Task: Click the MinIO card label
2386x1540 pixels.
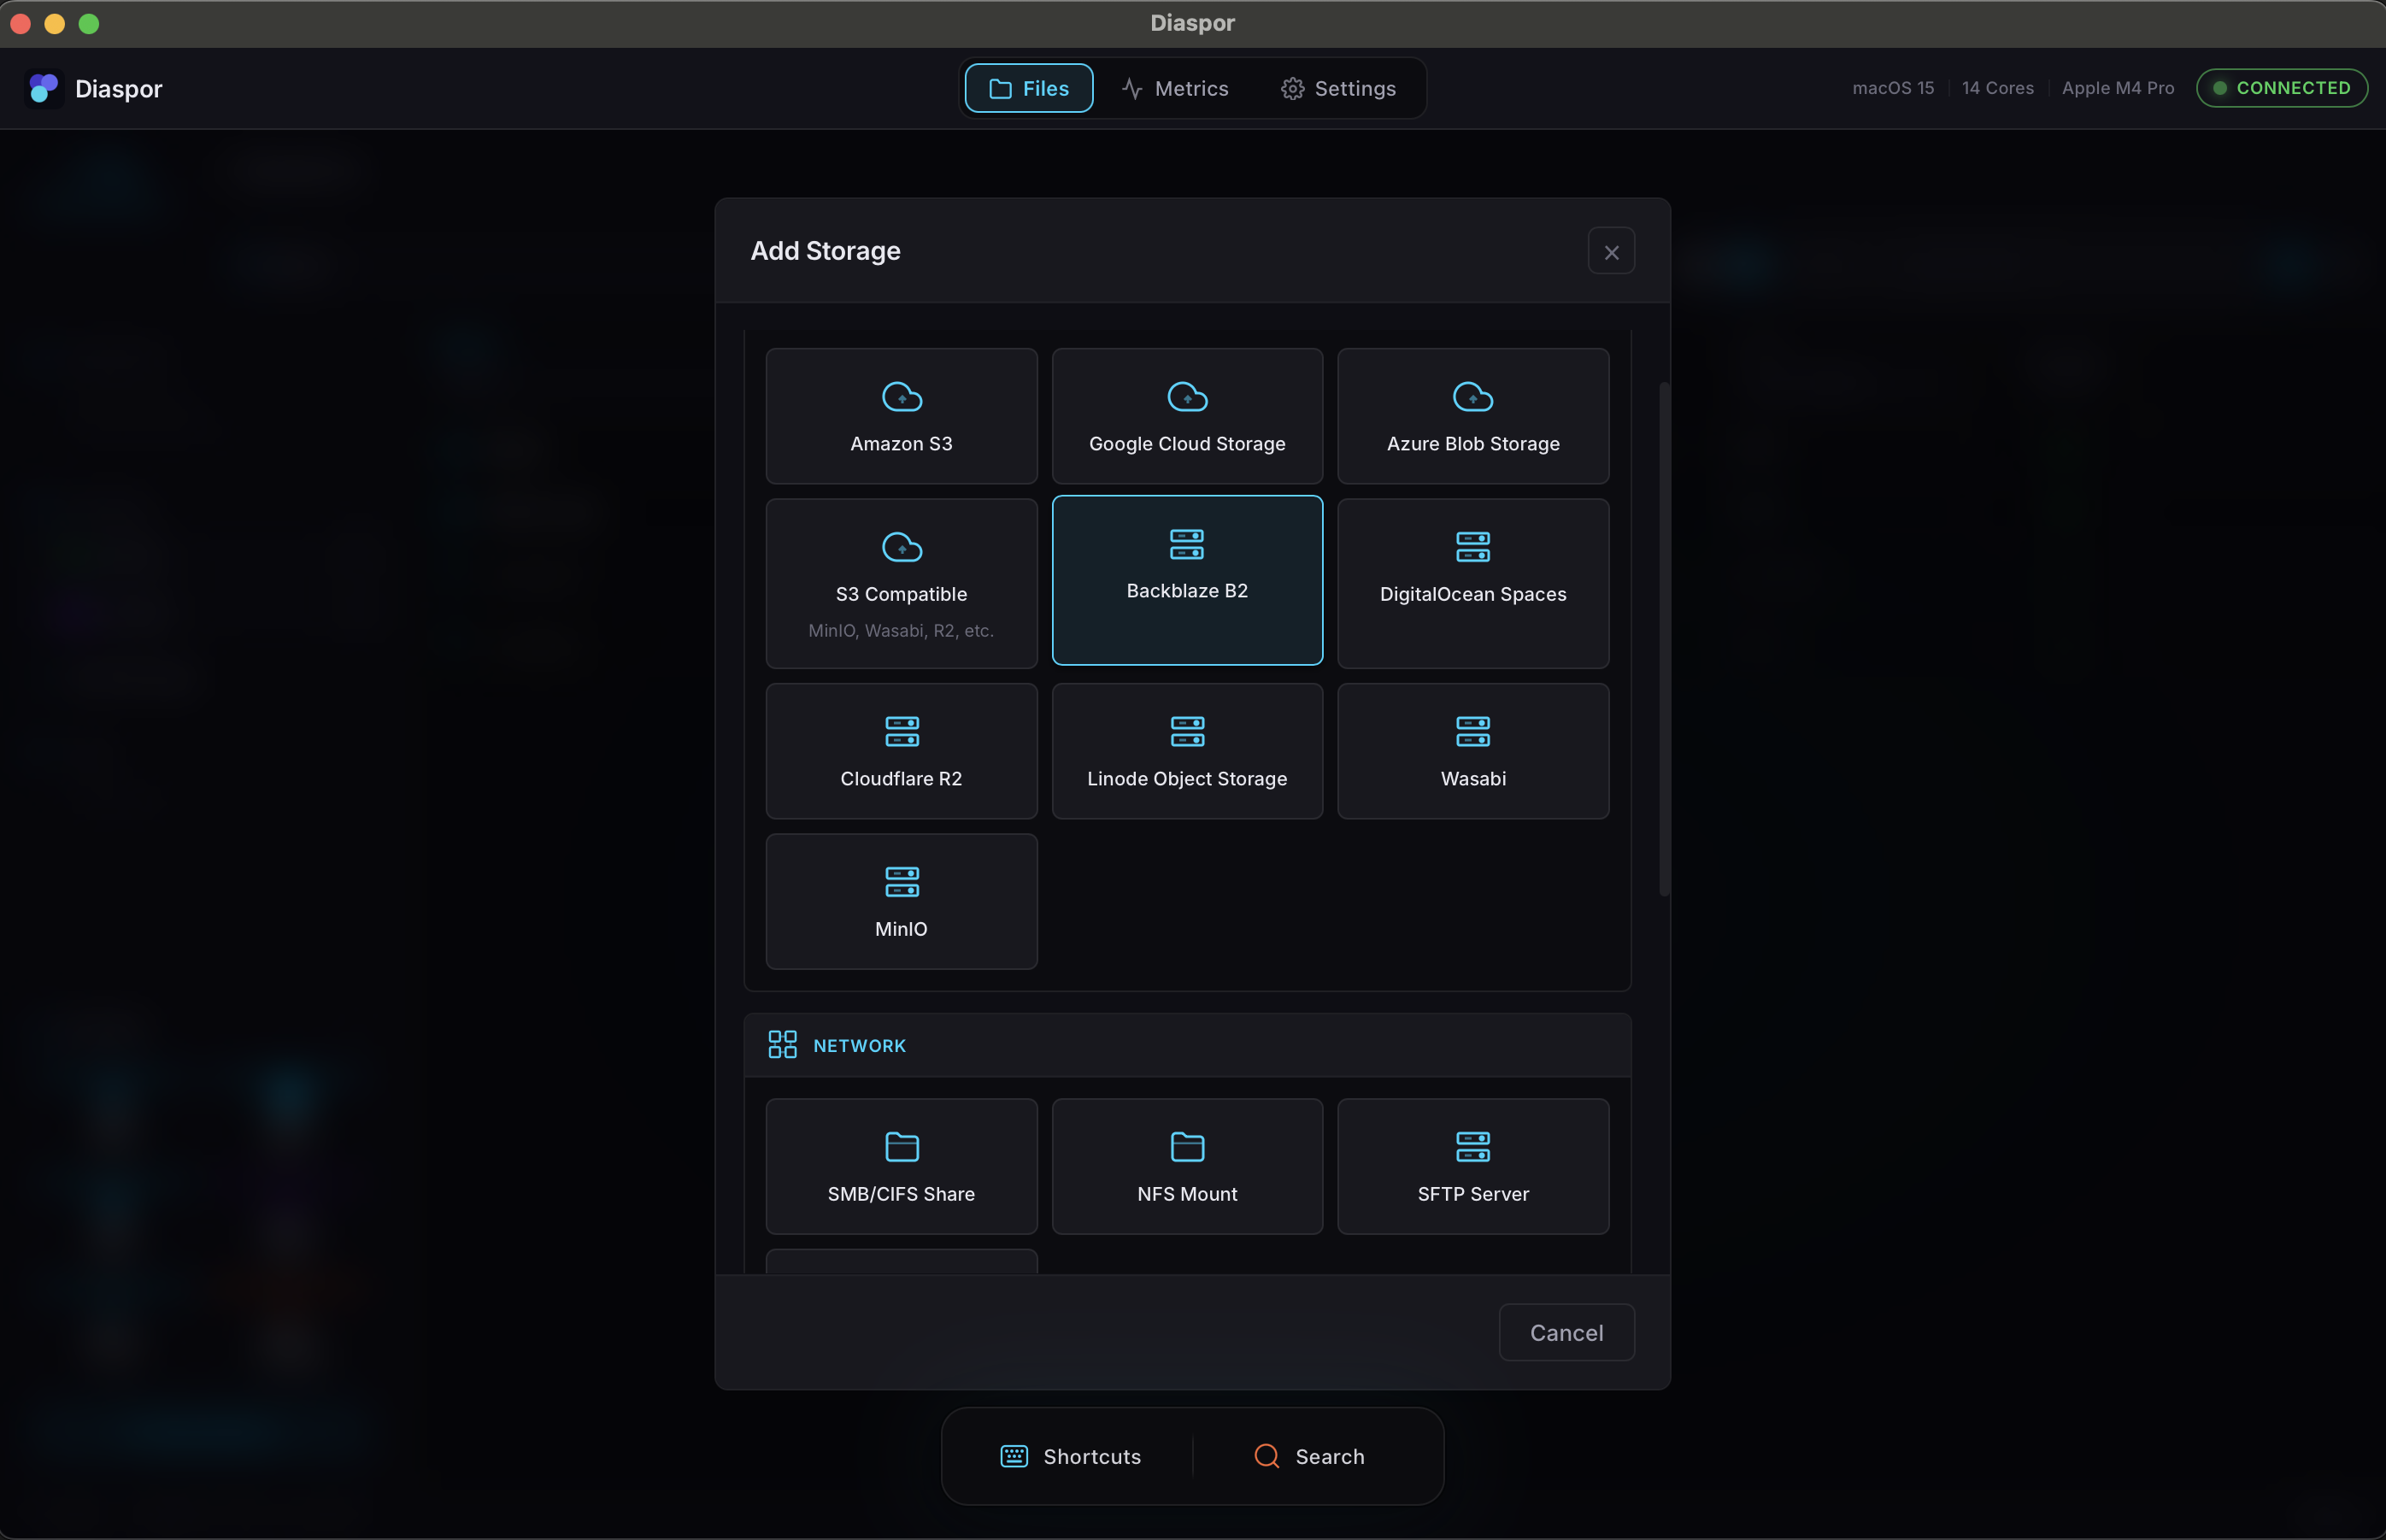Action: click(901, 929)
